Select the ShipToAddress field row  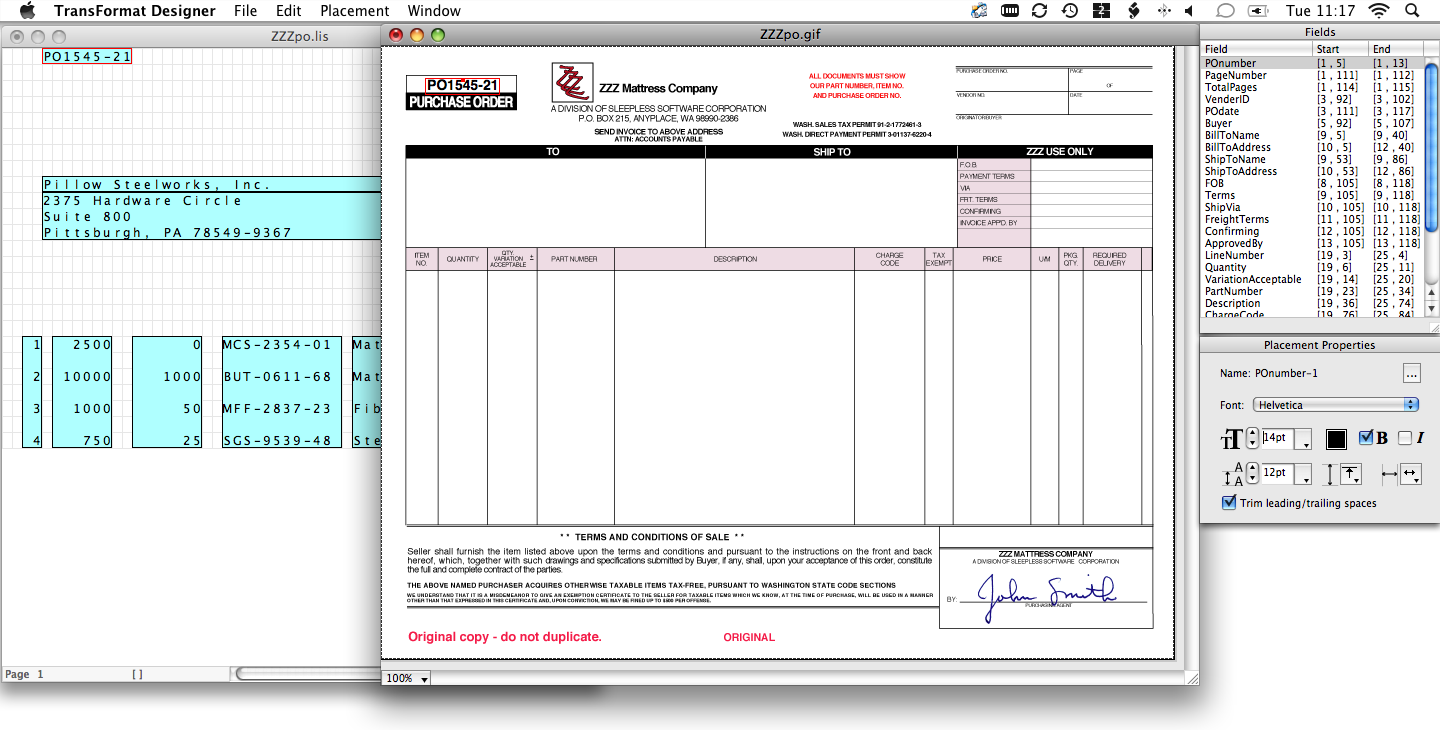1312,171
